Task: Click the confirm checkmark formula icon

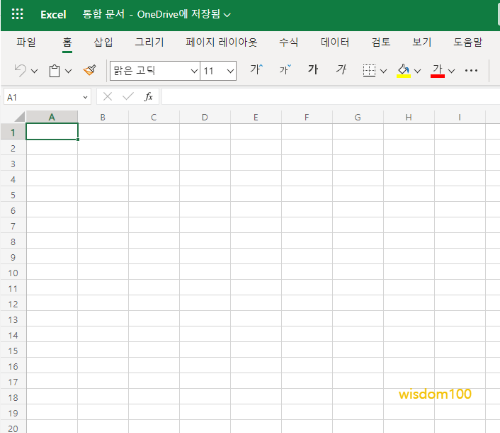Action: coord(128,97)
